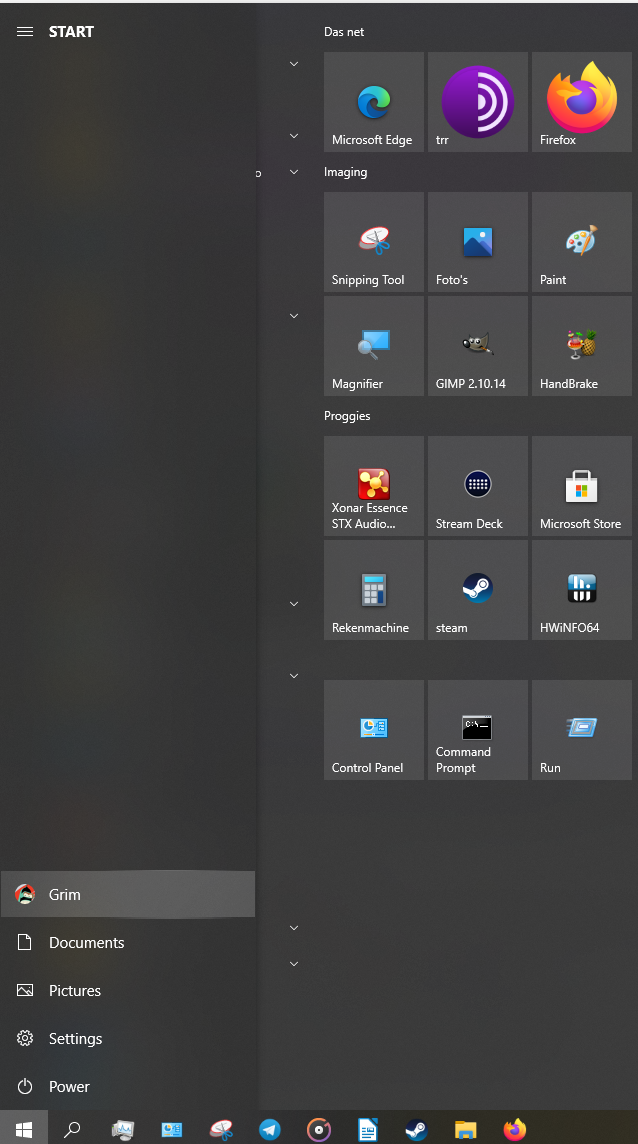Open the Pictures folder shortcut

(x=128, y=990)
